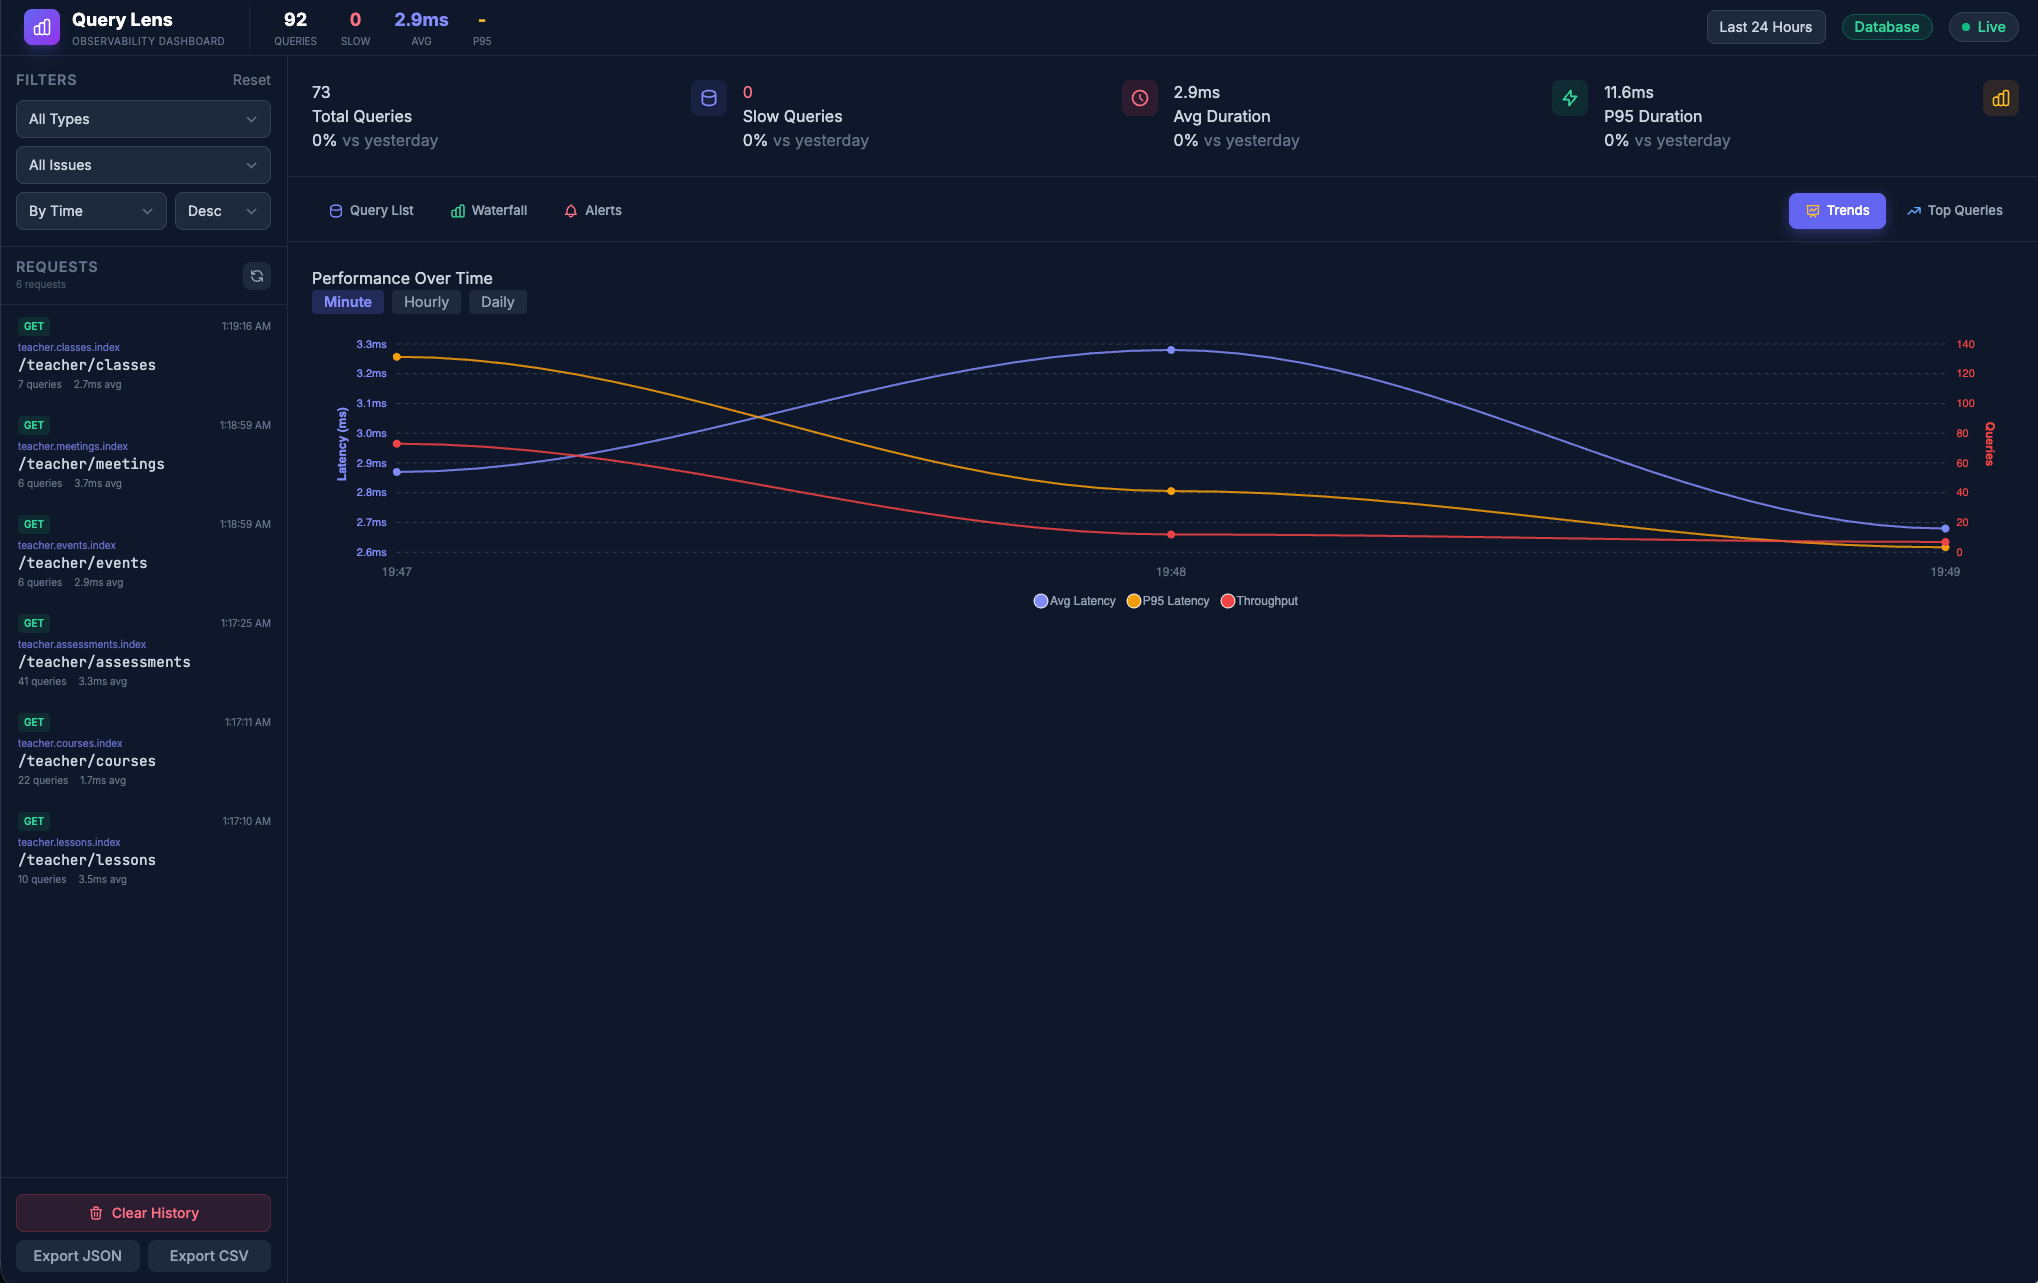
Task: Click the P95 Latency point at 19:48
Action: (1171, 491)
